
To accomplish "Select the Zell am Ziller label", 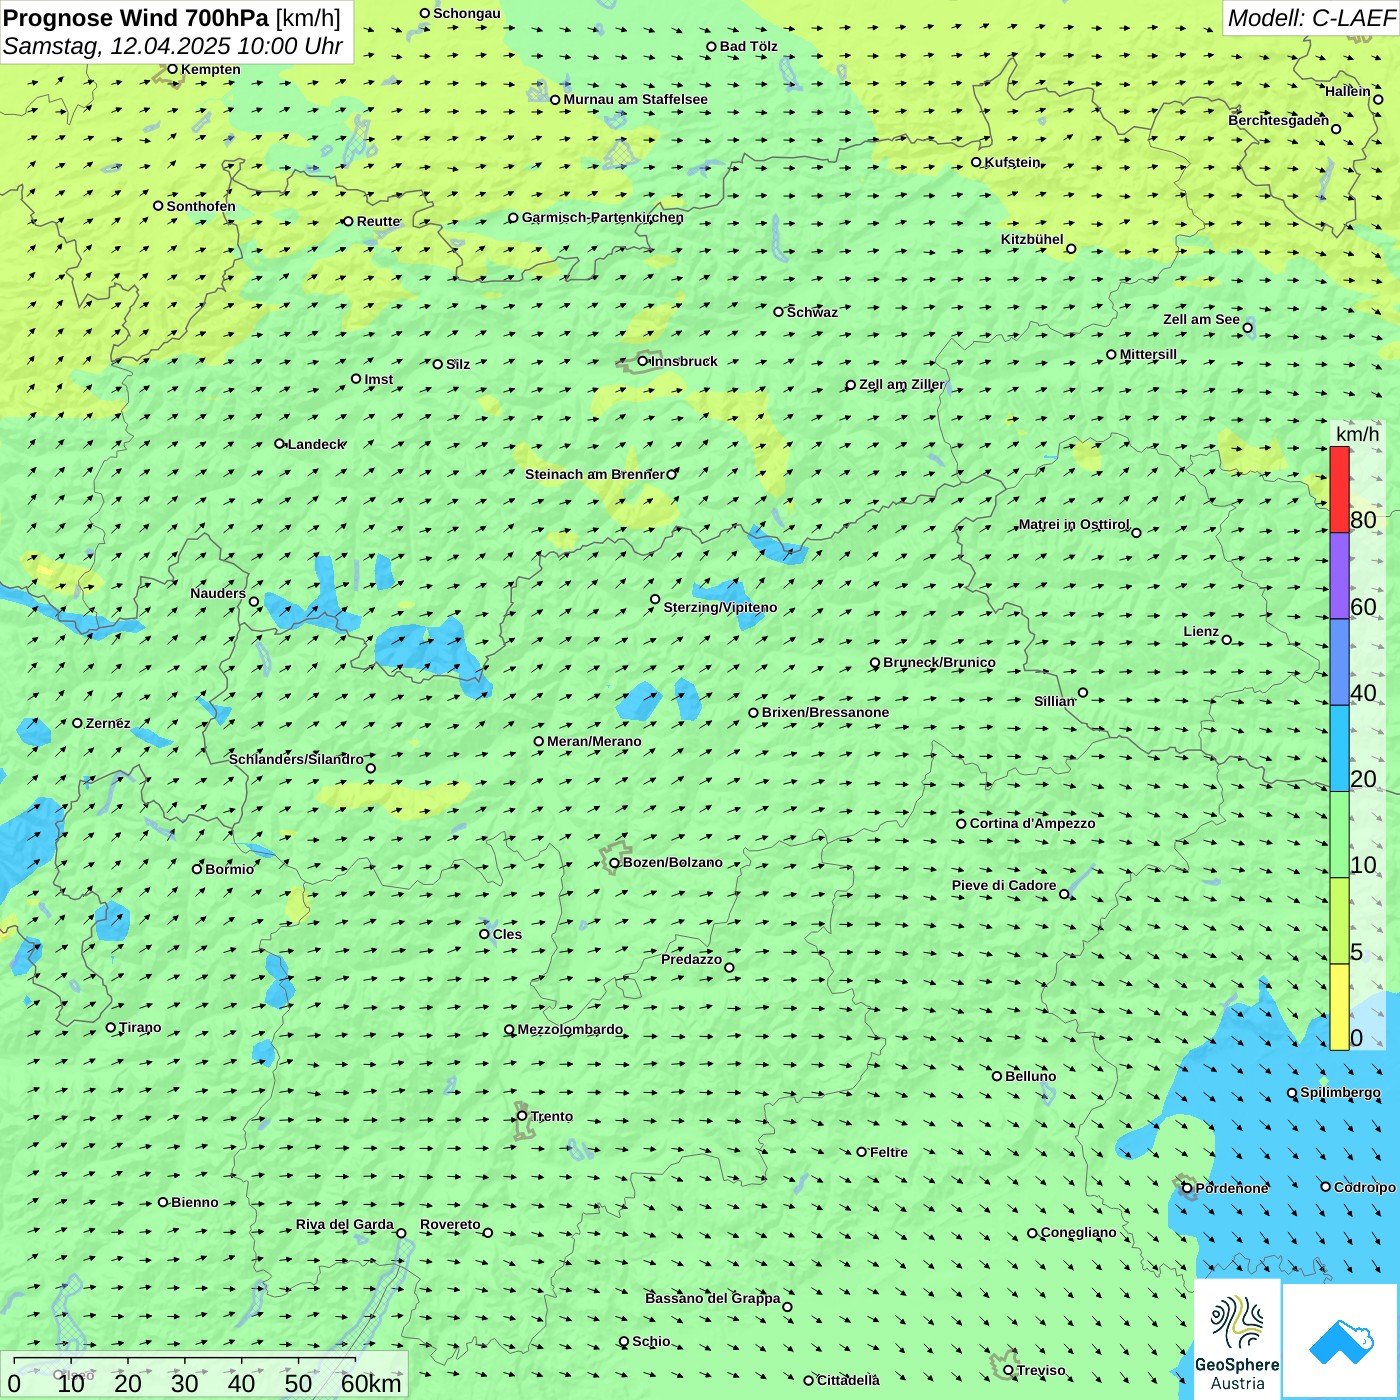I will pyautogui.click(x=902, y=384).
